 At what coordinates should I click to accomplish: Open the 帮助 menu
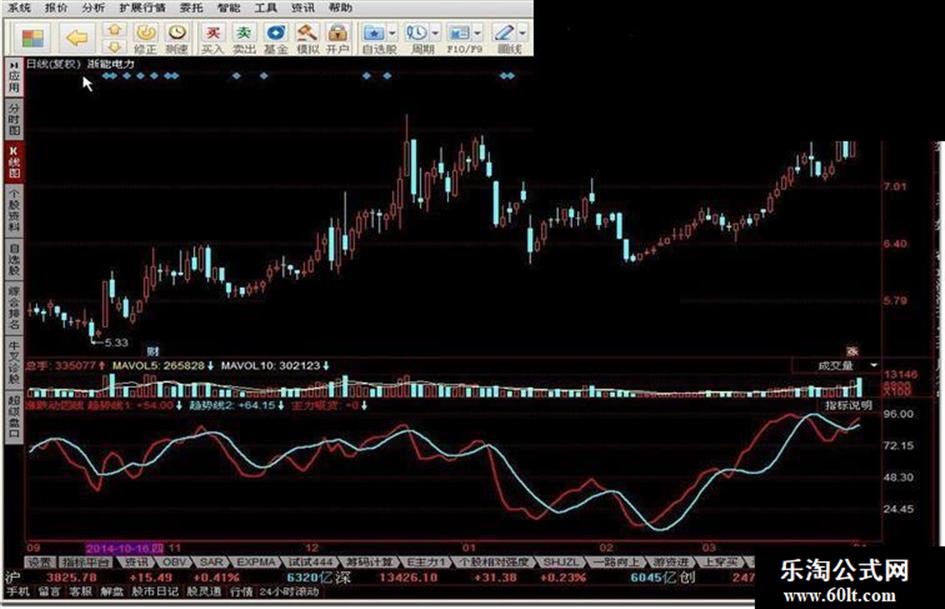(x=340, y=8)
